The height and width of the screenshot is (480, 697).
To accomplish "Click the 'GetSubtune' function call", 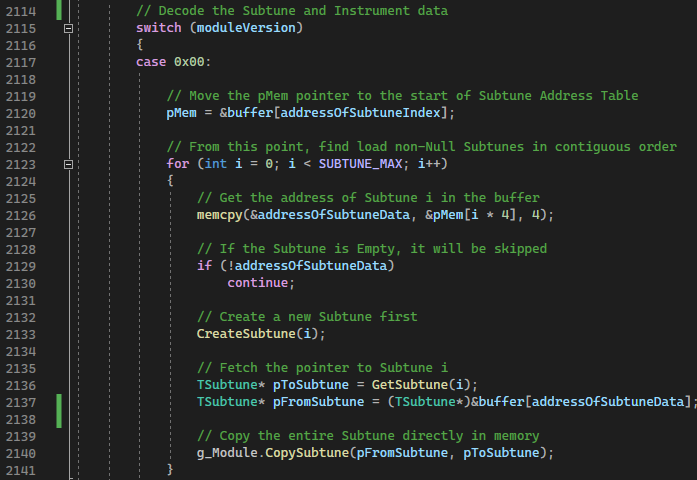I will (x=410, y=384).
